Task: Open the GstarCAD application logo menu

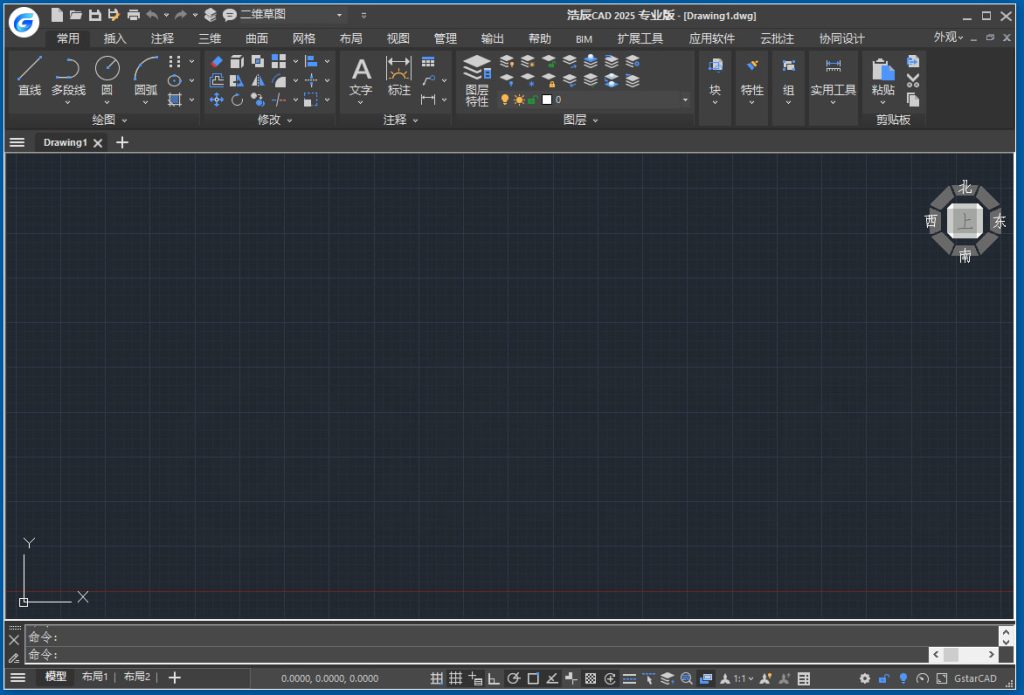Action: tap(24, 23)
